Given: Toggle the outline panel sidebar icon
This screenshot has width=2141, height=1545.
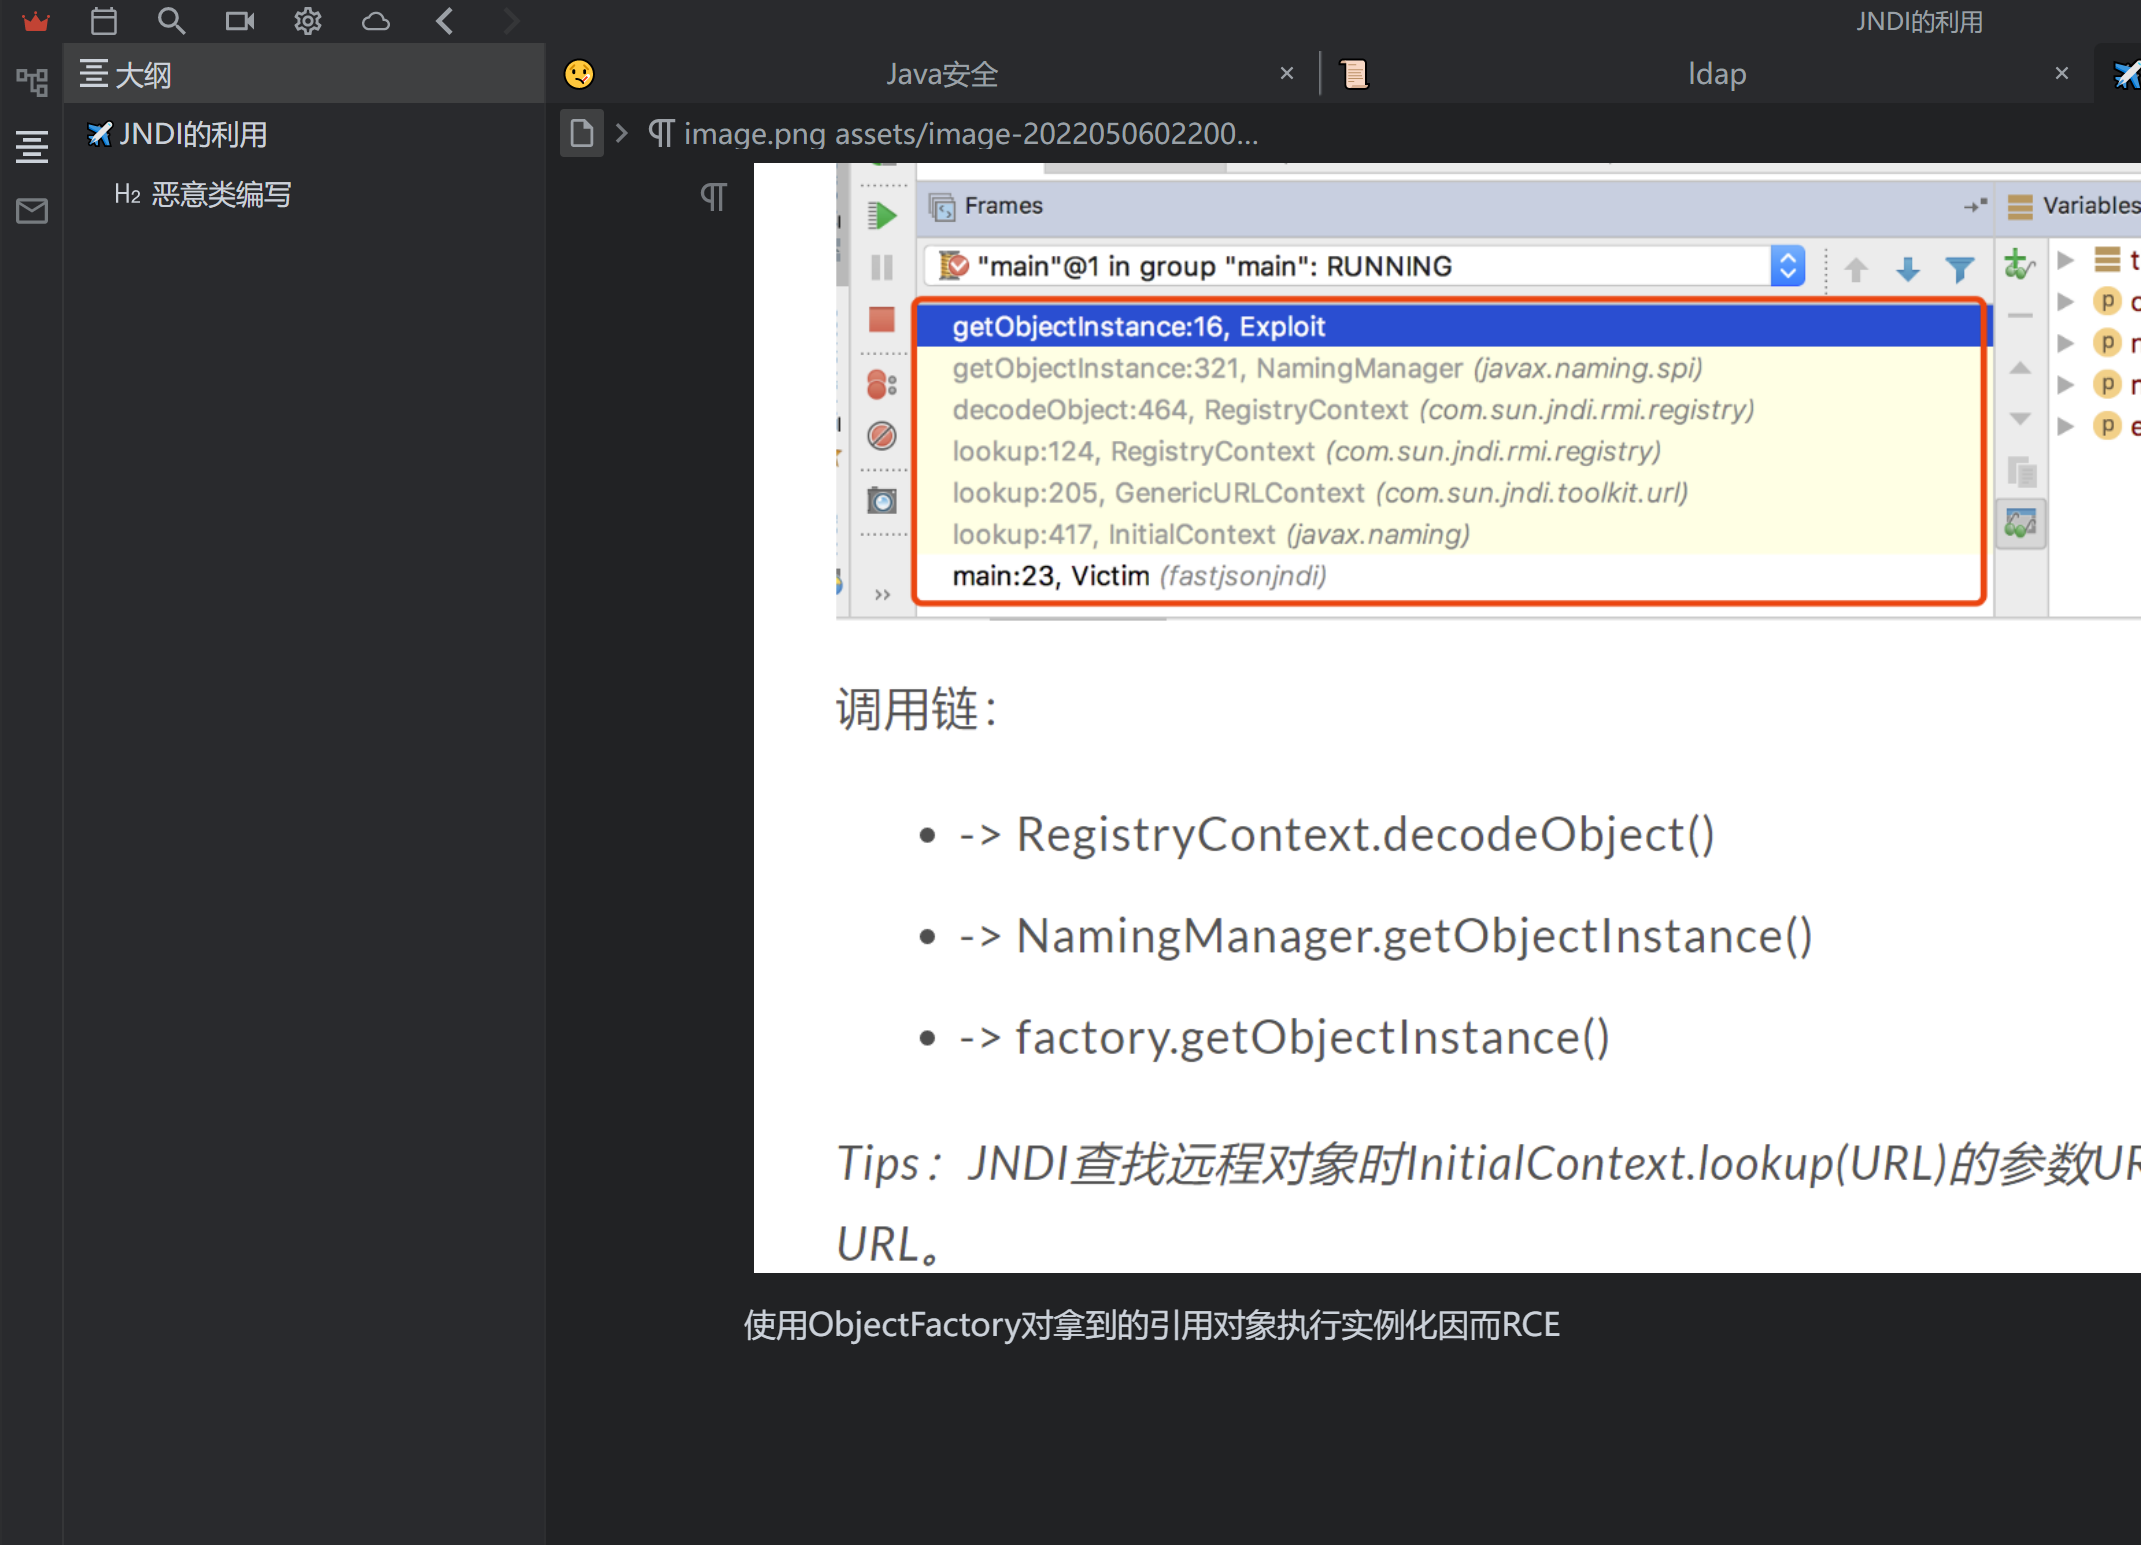Looking at the screenshot, I should [32, 147].
